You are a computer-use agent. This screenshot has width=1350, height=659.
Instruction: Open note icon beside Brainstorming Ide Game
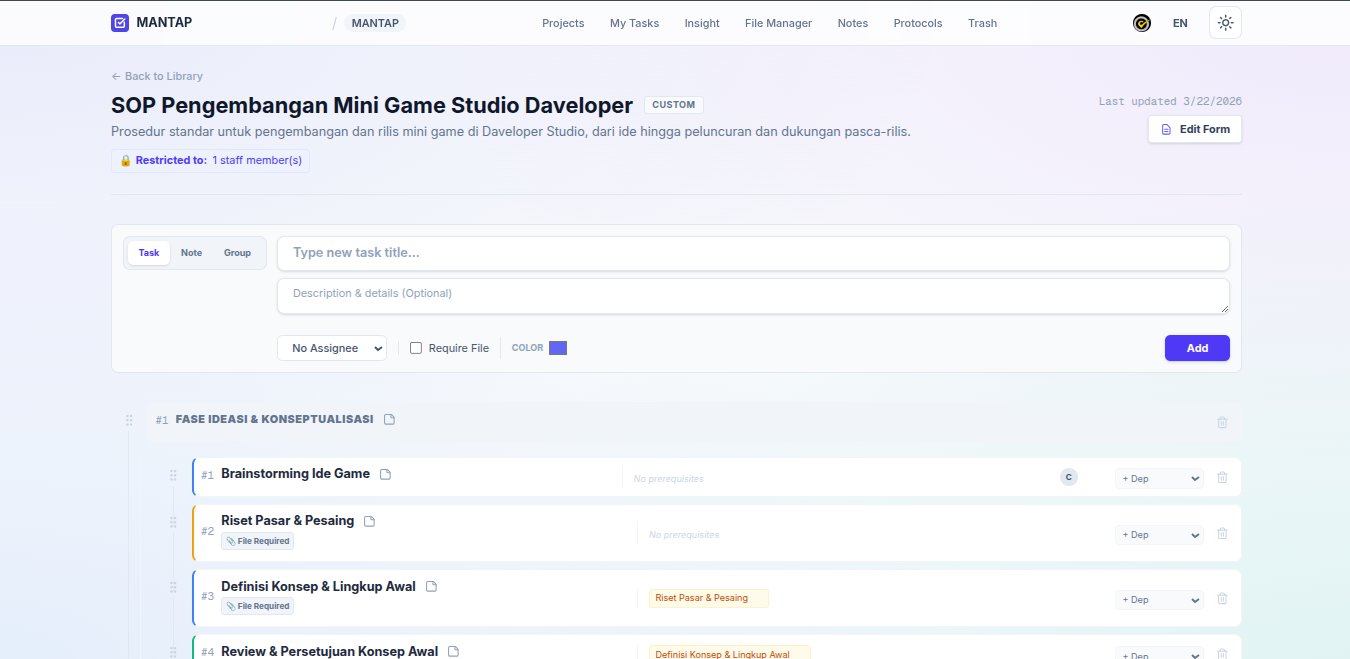pos(385,474)
